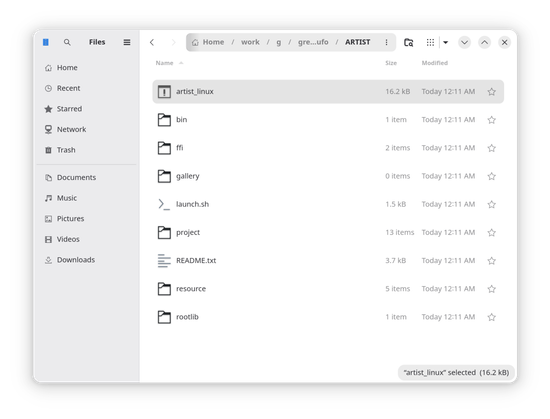The height and width of the screenshot is (419, 550).
Task: Open Home in the sidebar
Action: pyautogui.click(x=86, y=68)
